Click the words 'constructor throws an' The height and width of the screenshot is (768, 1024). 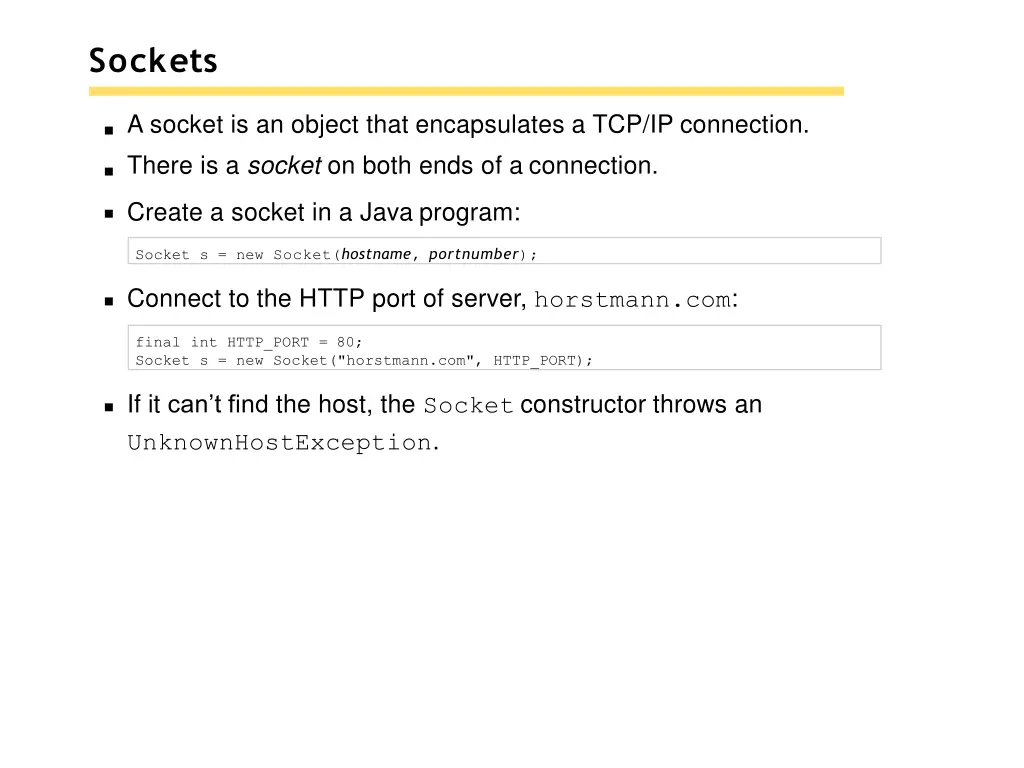(x=641, y=405)
